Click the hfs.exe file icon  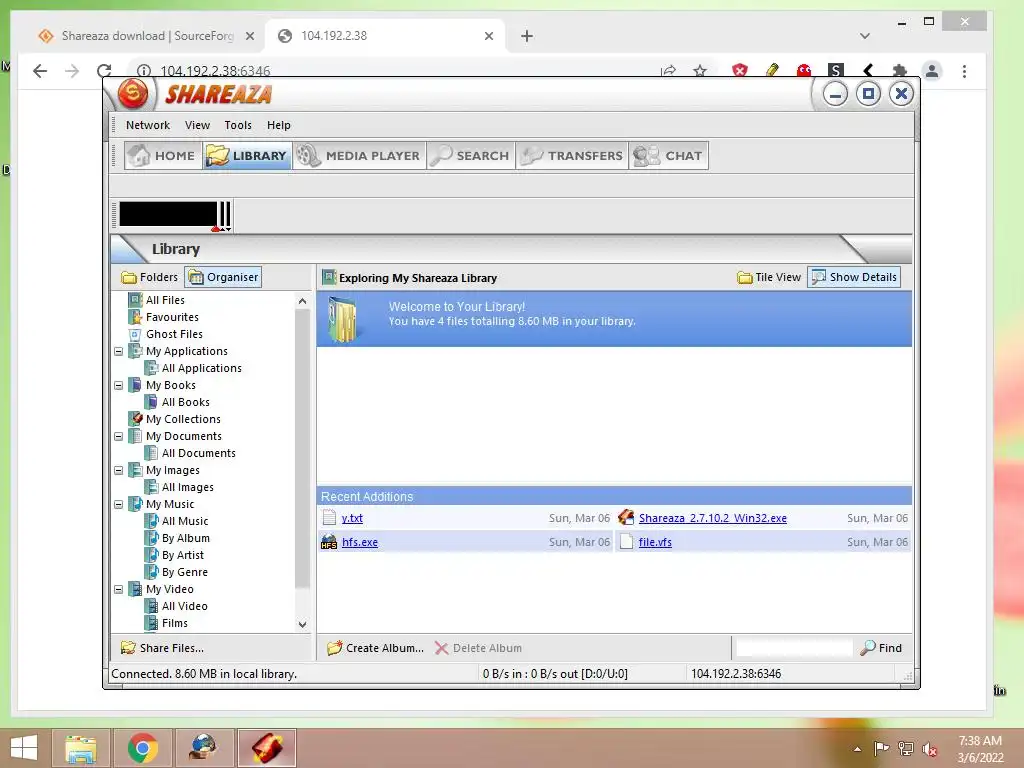point(329,542)
